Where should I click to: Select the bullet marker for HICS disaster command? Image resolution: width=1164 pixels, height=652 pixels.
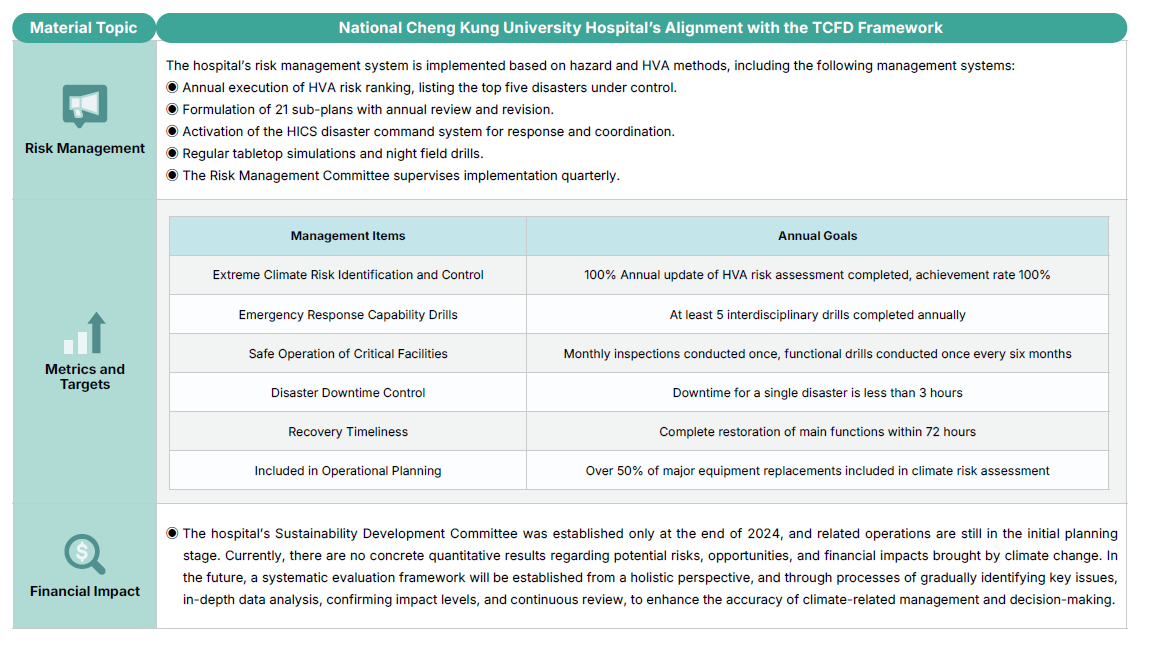(172, 131)
